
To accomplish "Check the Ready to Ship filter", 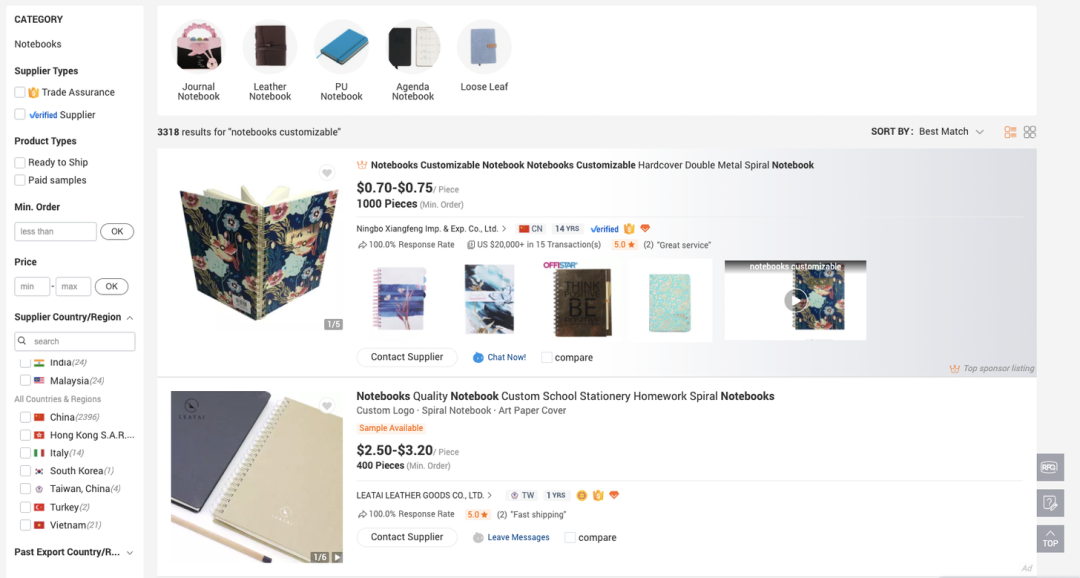I will coord(20,162).
